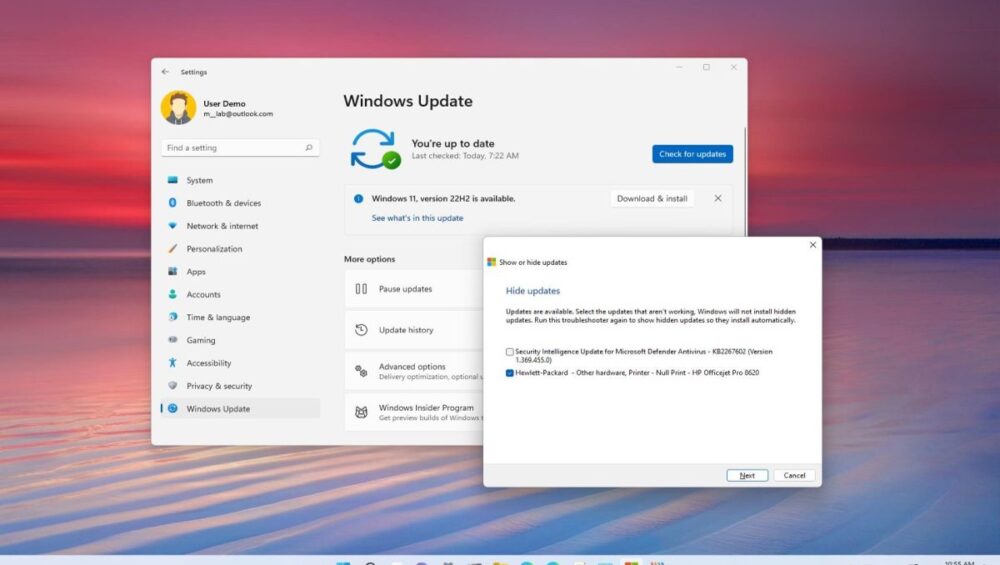Cancel the Show or hide updates dialog
The width and height of the screenshot is (1000, 565).
[x=794, y=475]
